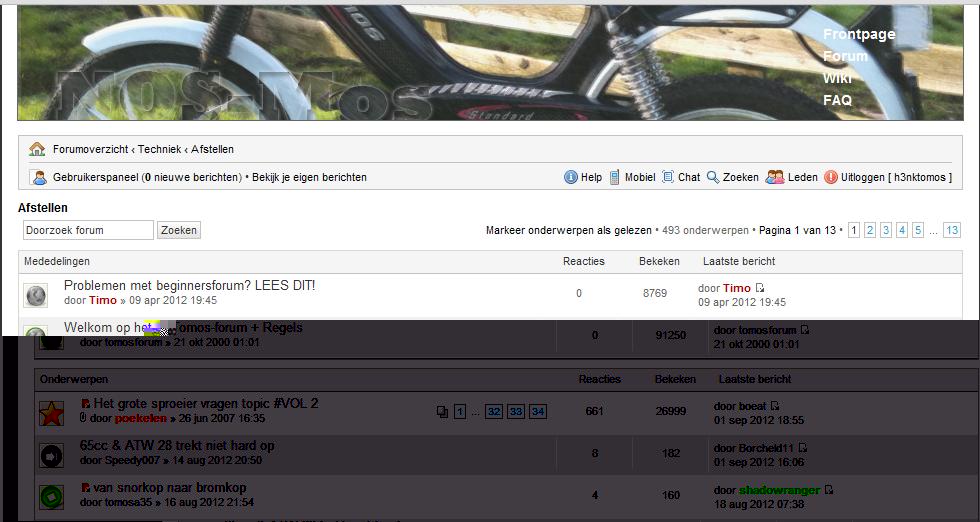This screenshot has width=980, height=522.
Task: Click the Gebruikerspaneel user icon
Action: (39, 177)
